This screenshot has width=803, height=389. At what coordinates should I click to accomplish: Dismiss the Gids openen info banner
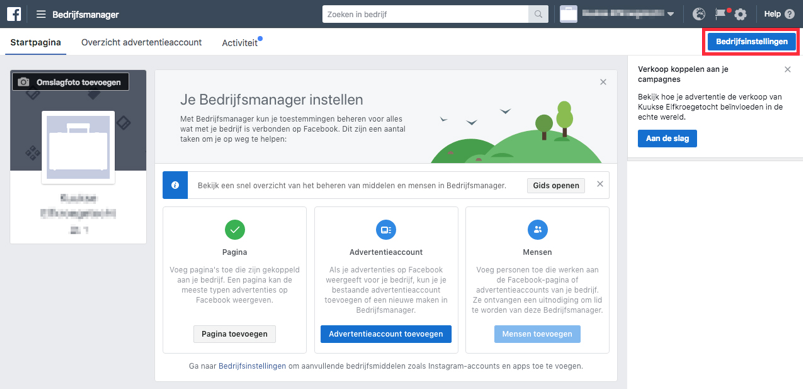pos(600,184)
